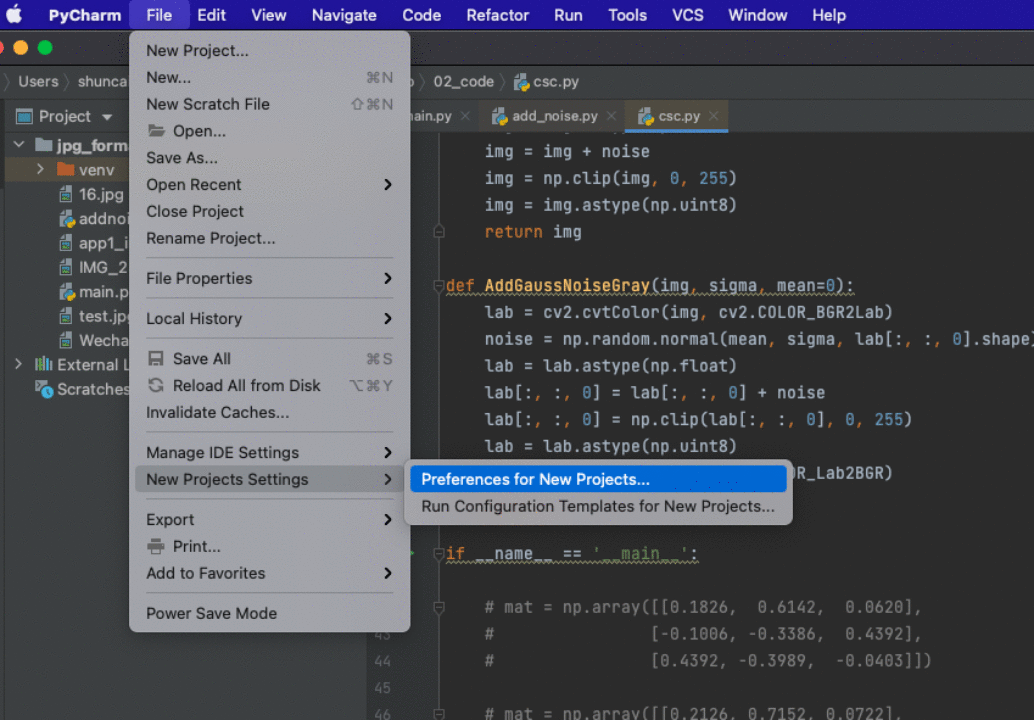
Task: Switch to the add_noise.py editor tab
Action: pyautogui.click(x=553, y=116)
